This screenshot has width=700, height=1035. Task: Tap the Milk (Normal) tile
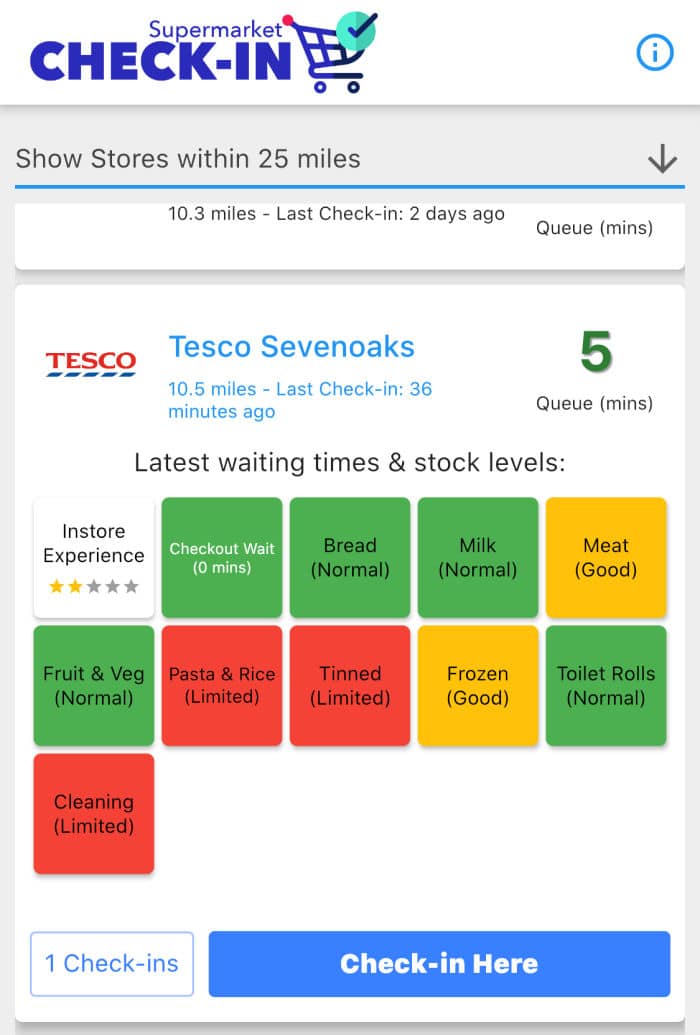click(478, 558)
